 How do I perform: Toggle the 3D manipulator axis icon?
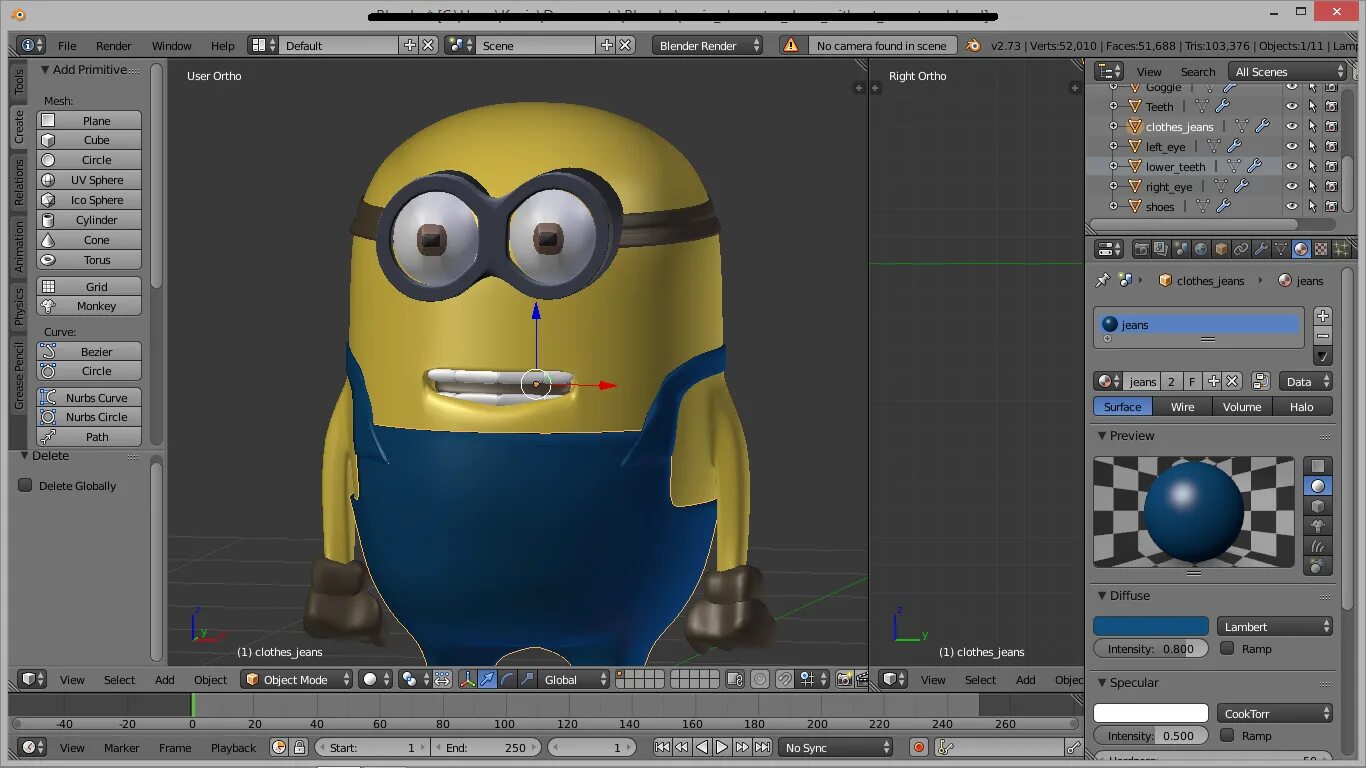pyautogui.click(x=467, y=680)
